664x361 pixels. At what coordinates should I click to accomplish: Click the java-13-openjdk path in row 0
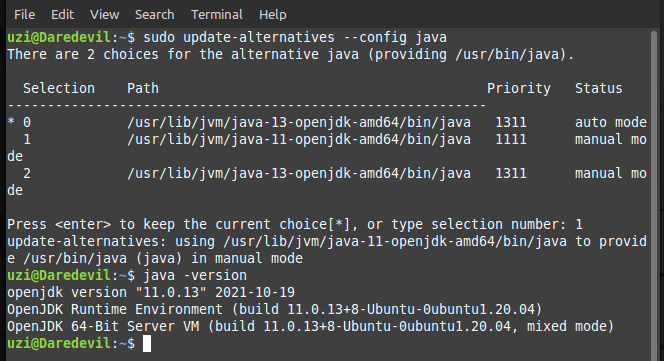point(299,122)
